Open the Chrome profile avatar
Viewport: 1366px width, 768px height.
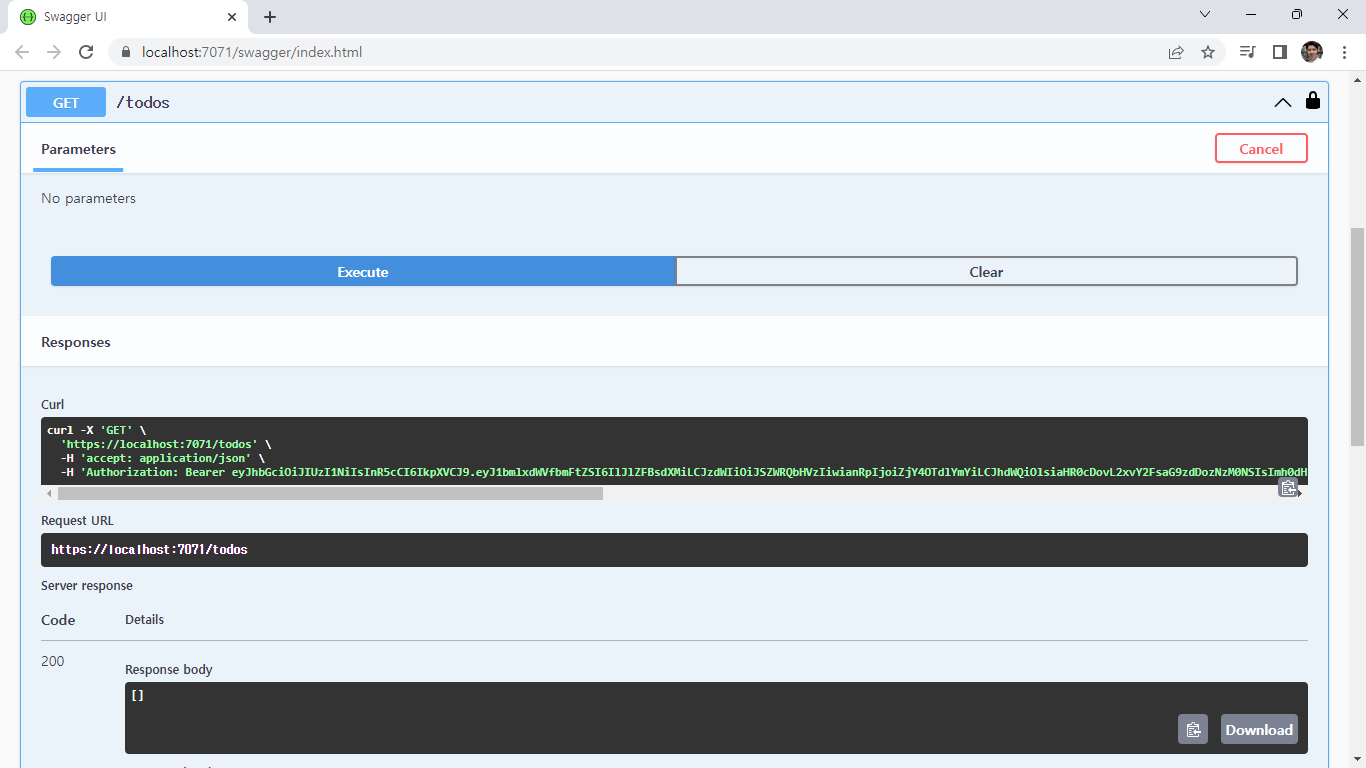1311,52
